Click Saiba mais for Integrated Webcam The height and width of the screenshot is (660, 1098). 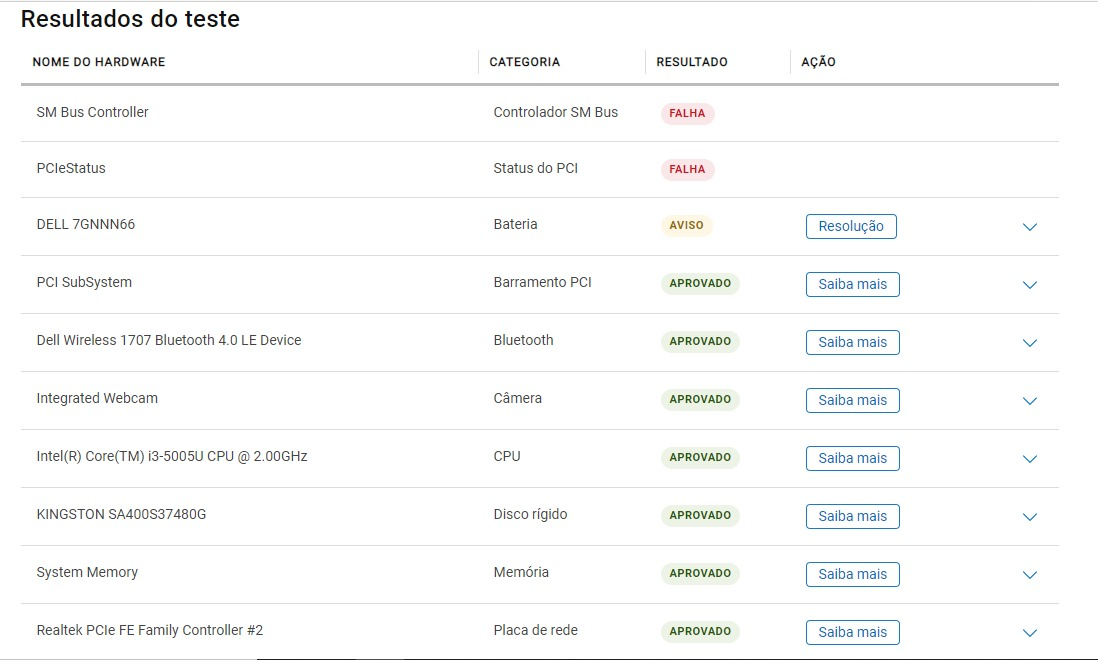pos(852,400)
